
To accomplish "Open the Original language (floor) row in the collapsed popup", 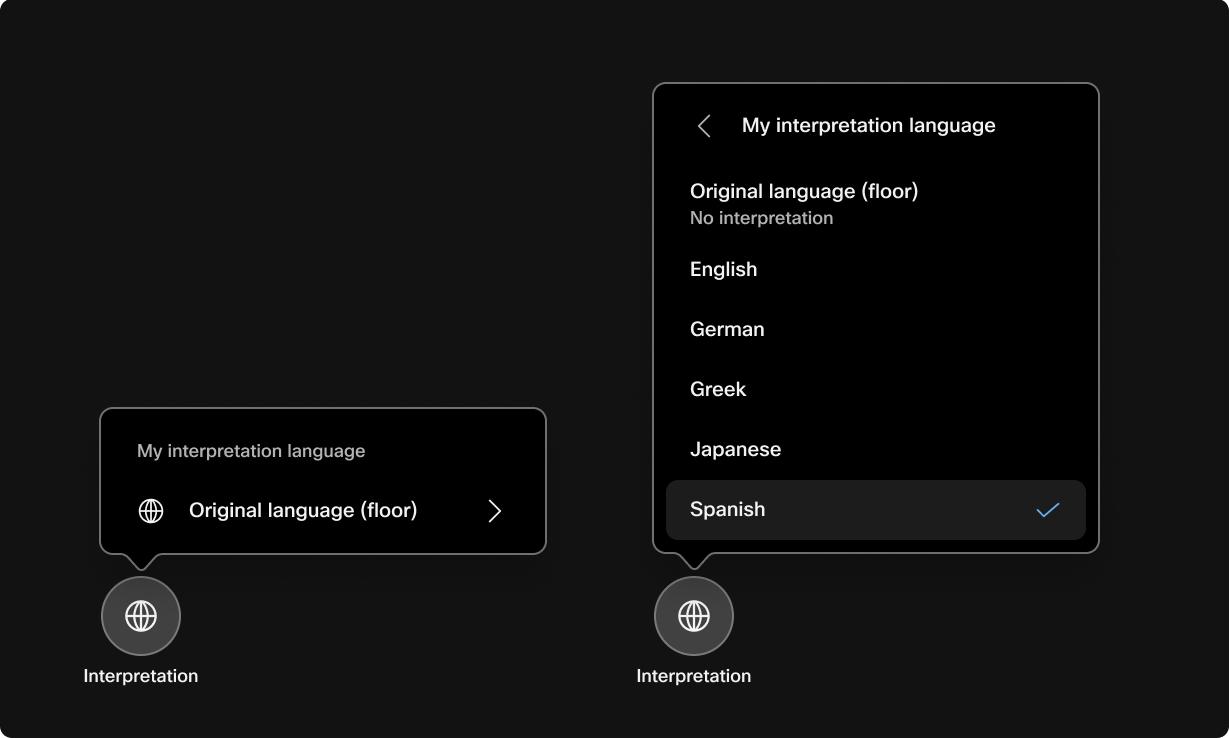I will [303, 511].
